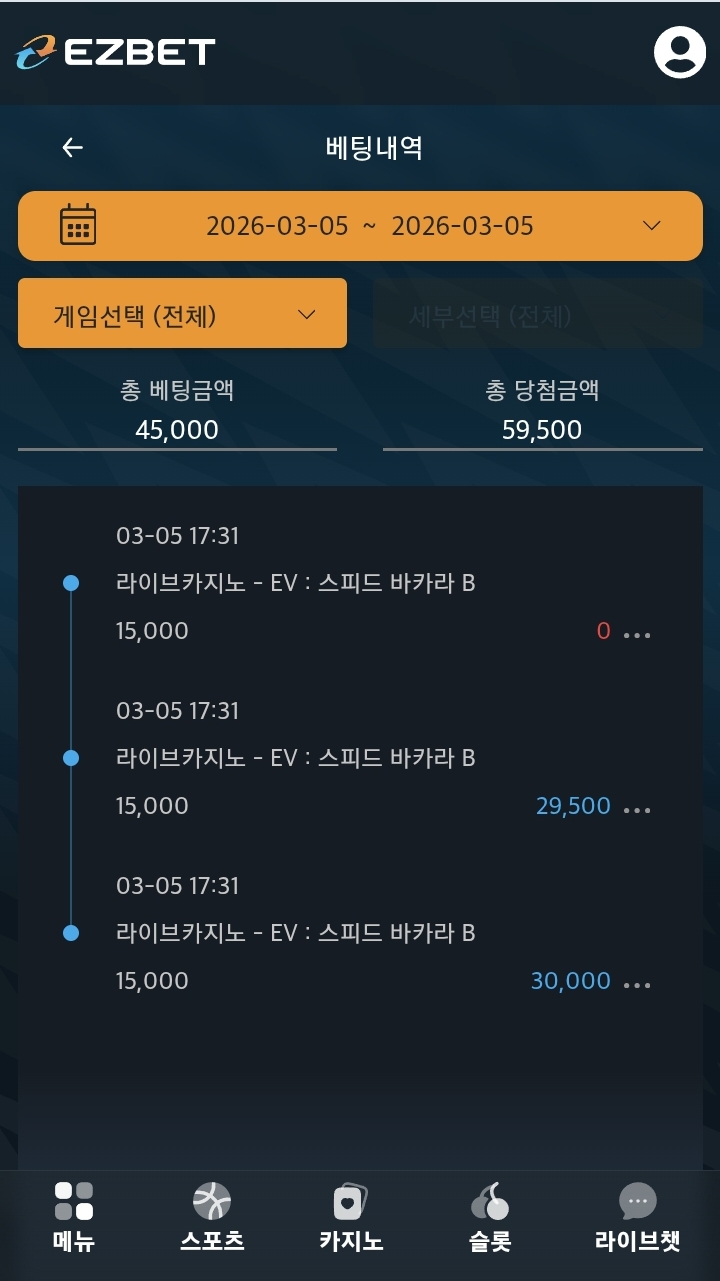Open the 세부선택 (전체) dropdown
The image size is (720, 1281).
pos(537,314)
